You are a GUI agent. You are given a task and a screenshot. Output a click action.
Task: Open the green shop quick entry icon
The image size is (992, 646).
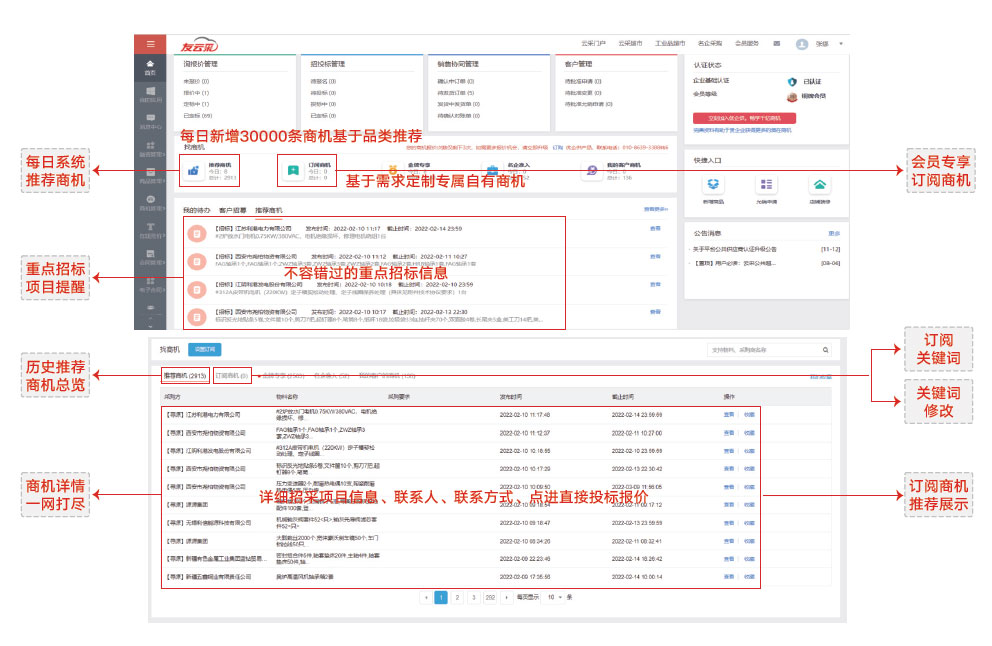click(x=819, y=185)
